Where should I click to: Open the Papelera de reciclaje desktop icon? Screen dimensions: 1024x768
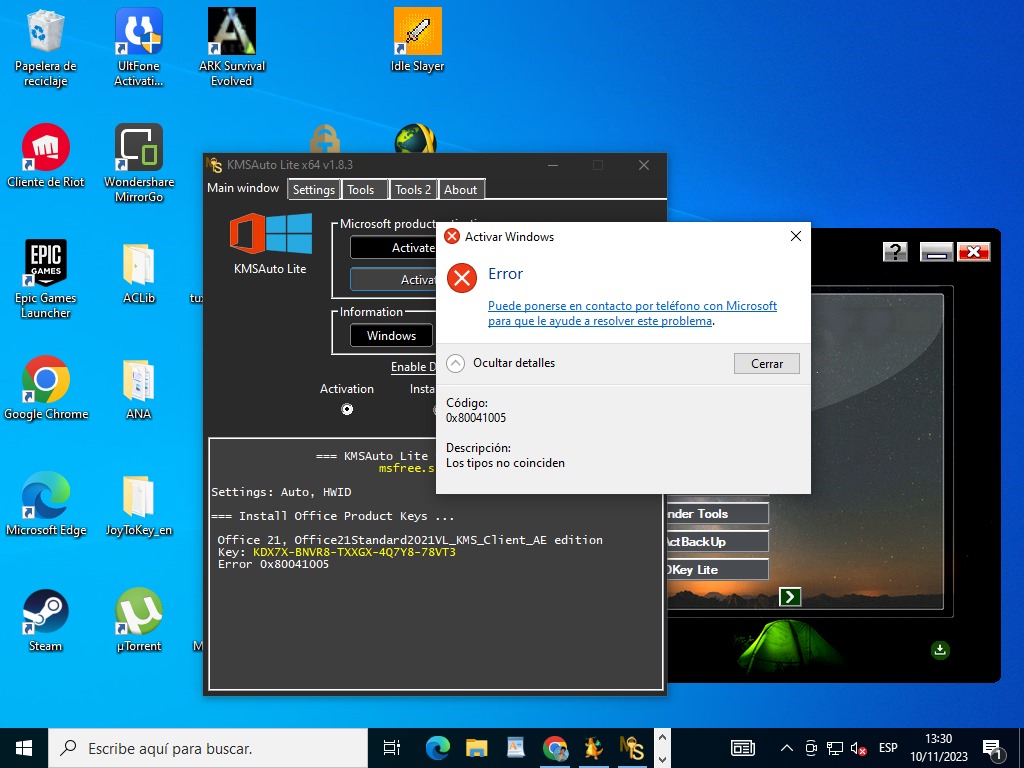(x=45, y=47)
